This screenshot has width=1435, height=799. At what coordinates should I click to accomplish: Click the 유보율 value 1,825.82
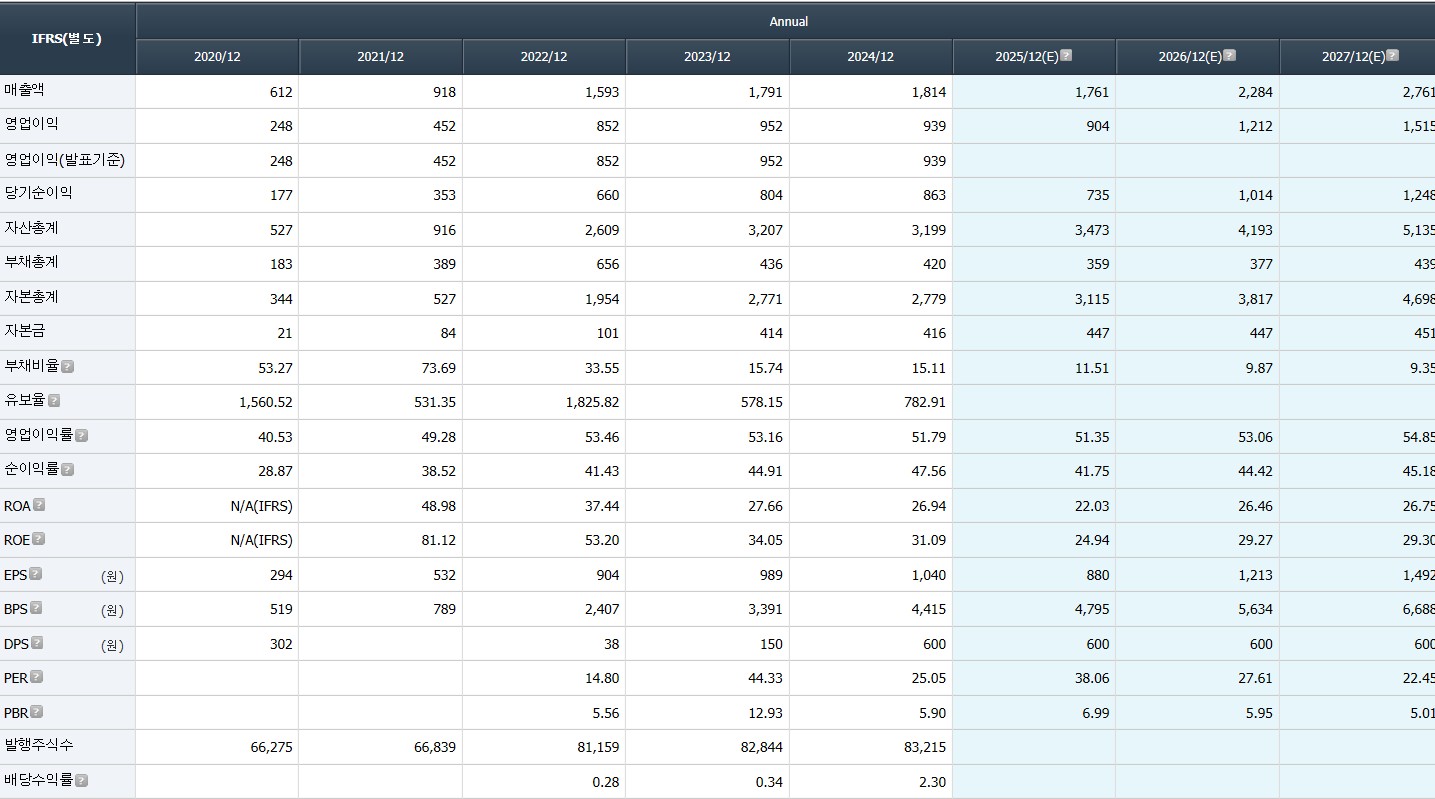590,402
